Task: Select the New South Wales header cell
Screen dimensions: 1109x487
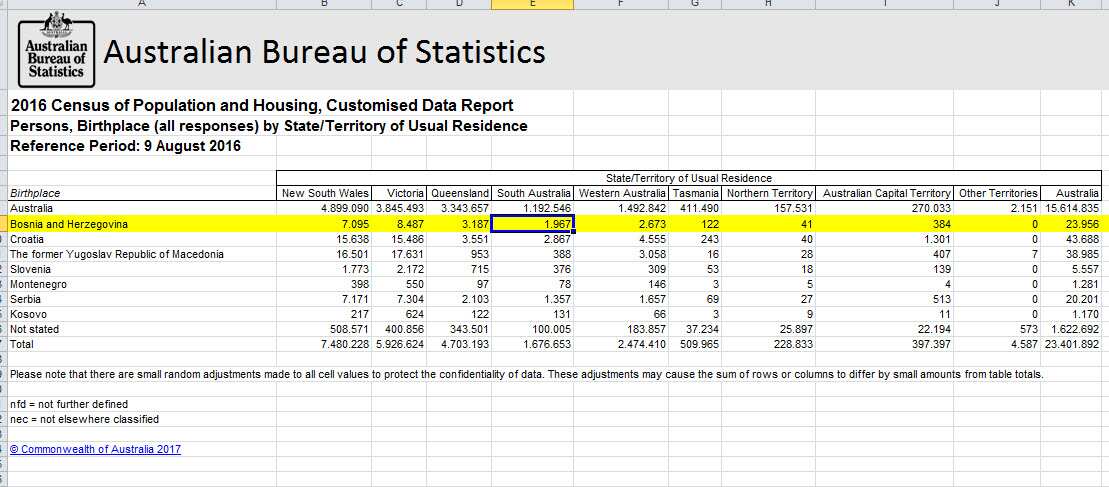Action: (x=326, y=192)
